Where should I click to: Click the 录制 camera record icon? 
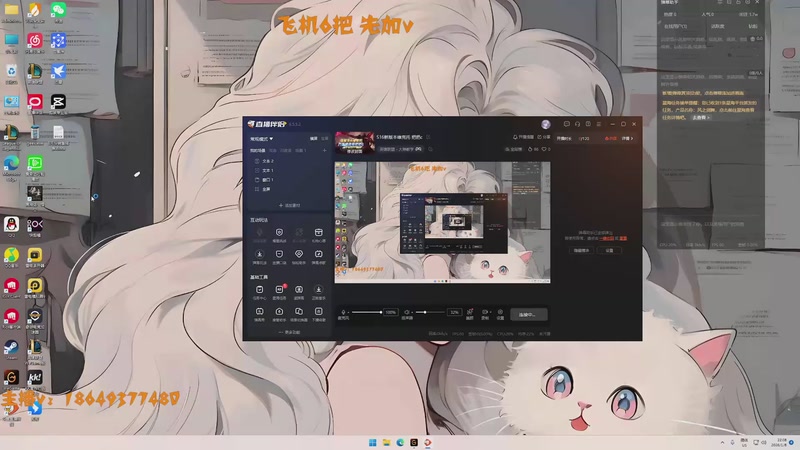(x=485, y=314)
